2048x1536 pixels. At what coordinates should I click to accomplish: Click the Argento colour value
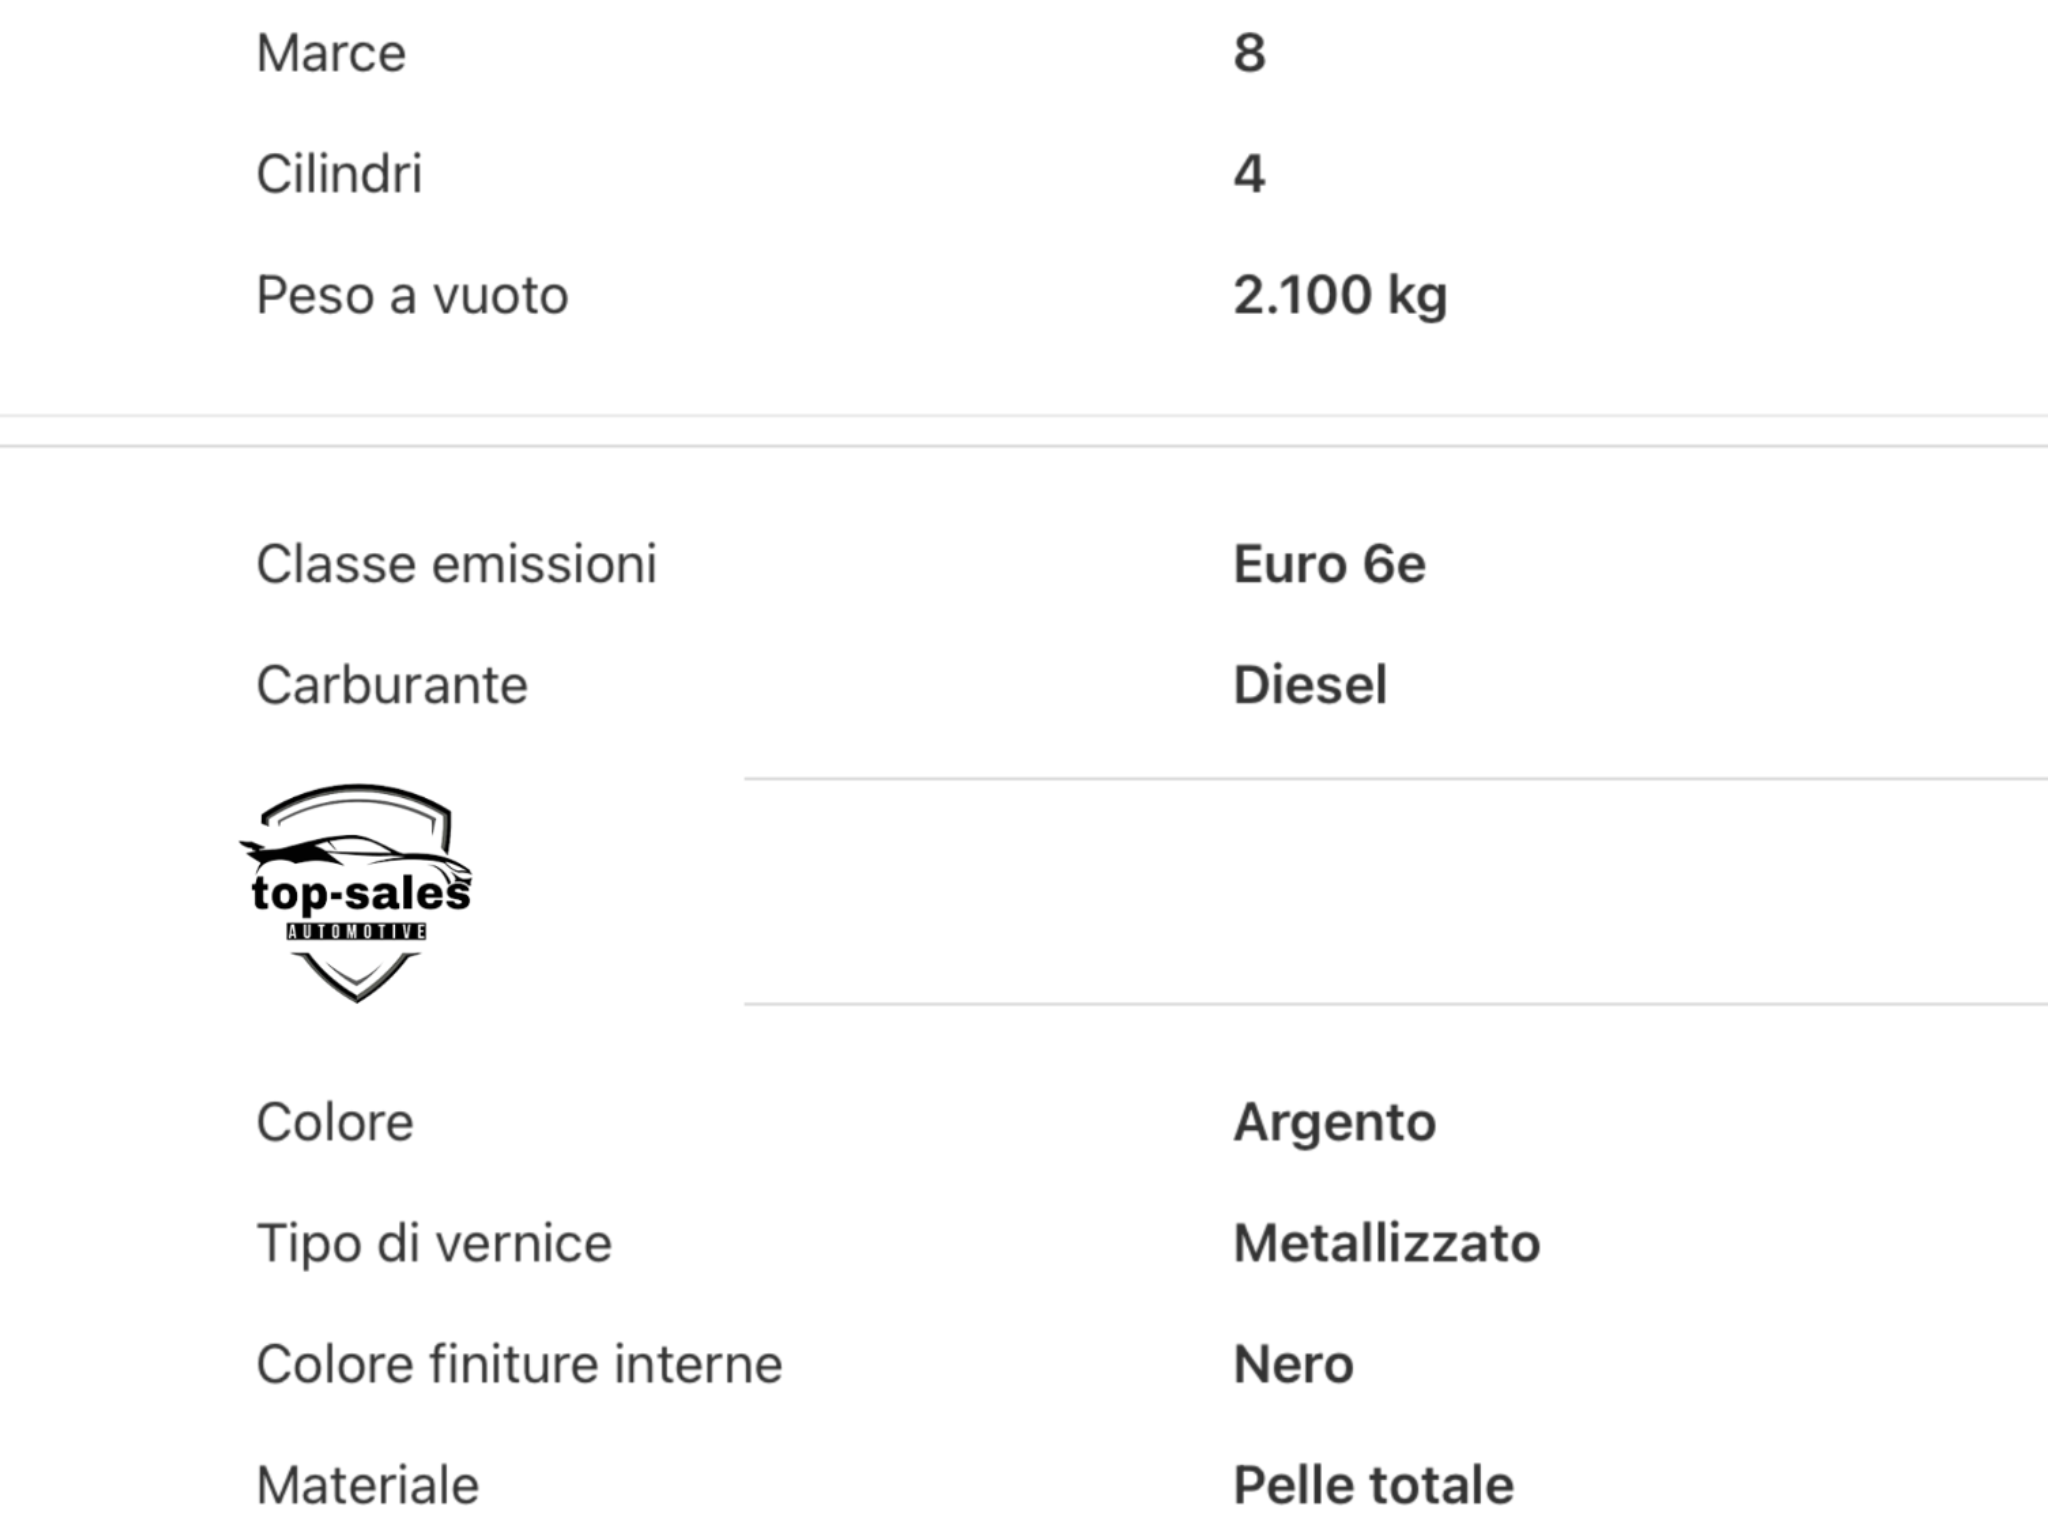click(1335, 1122)
